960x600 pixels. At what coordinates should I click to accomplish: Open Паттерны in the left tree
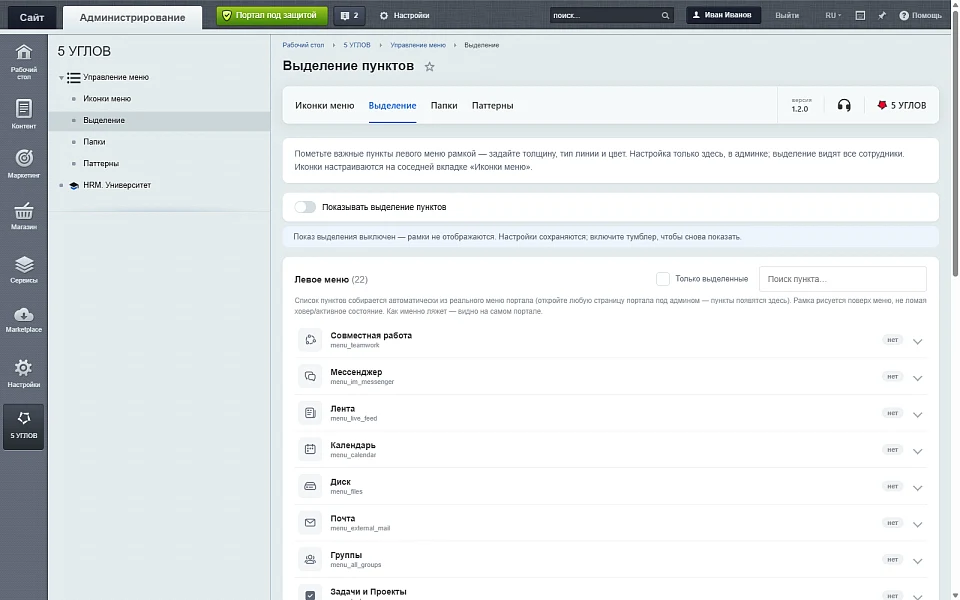click(x=101, y=163)
